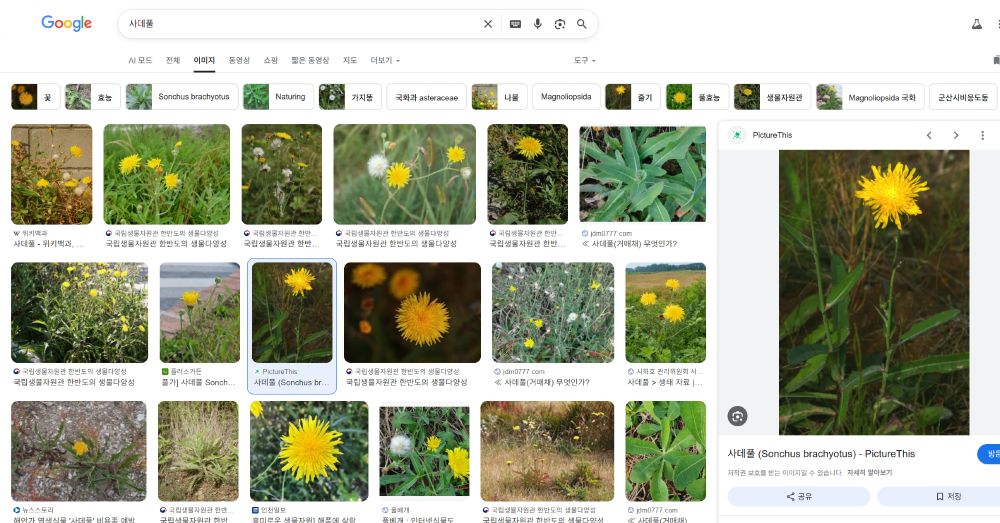Switch to AI 모드 tab
The height and width of the screenshot is (523, 1000).
click(x=140, y=60)
